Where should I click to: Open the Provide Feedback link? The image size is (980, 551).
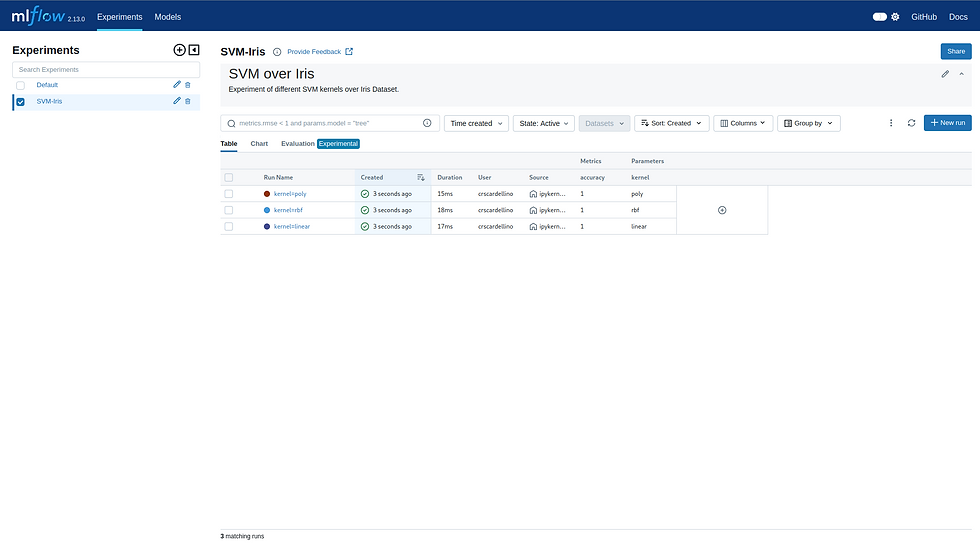[x=320, y=52]
